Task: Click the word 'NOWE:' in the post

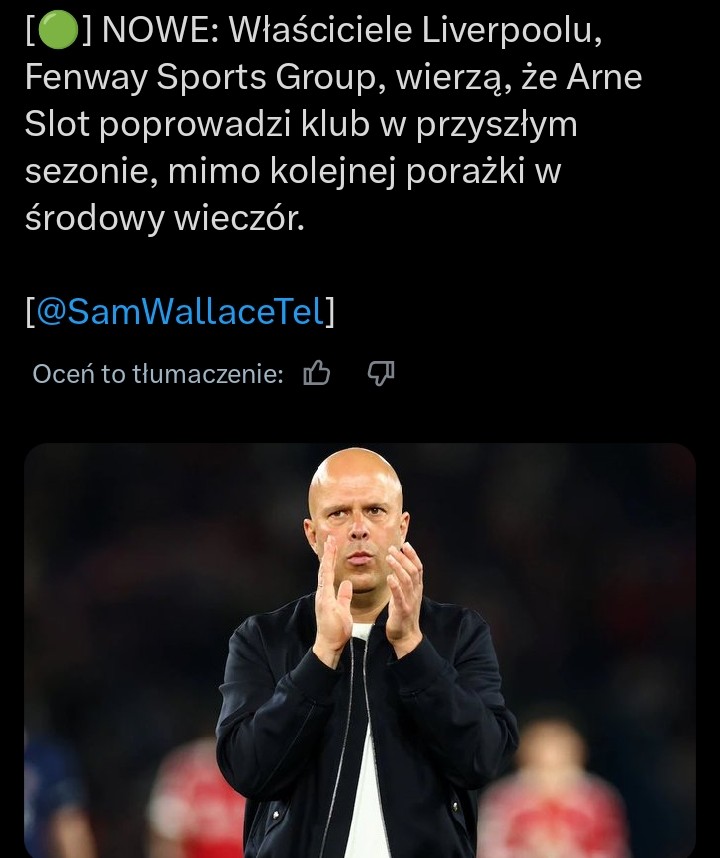Action: coord(160,30)
